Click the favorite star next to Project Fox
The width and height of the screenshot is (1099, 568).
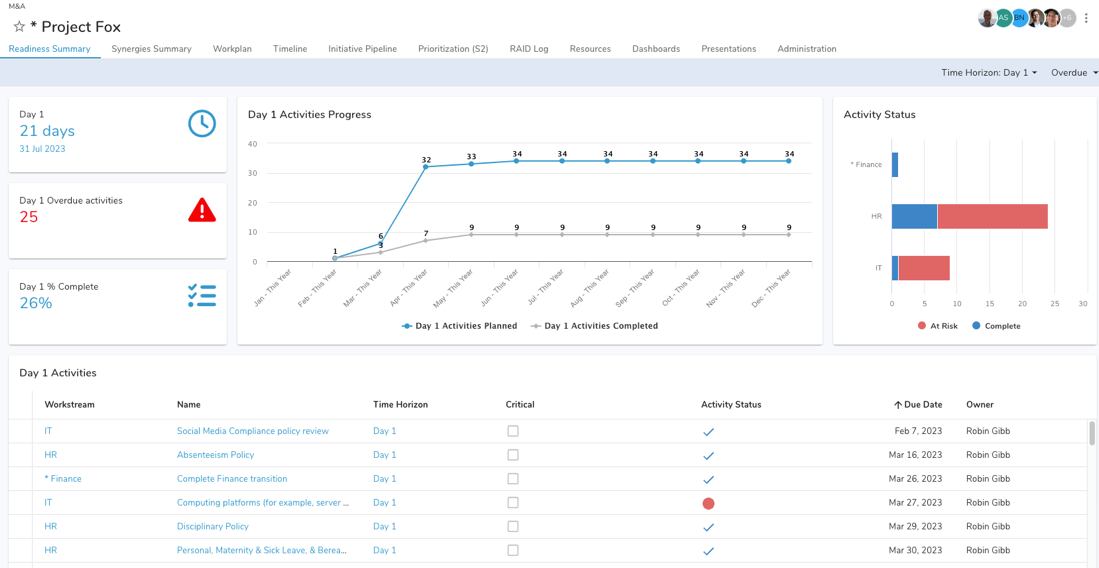coord(19,27)
